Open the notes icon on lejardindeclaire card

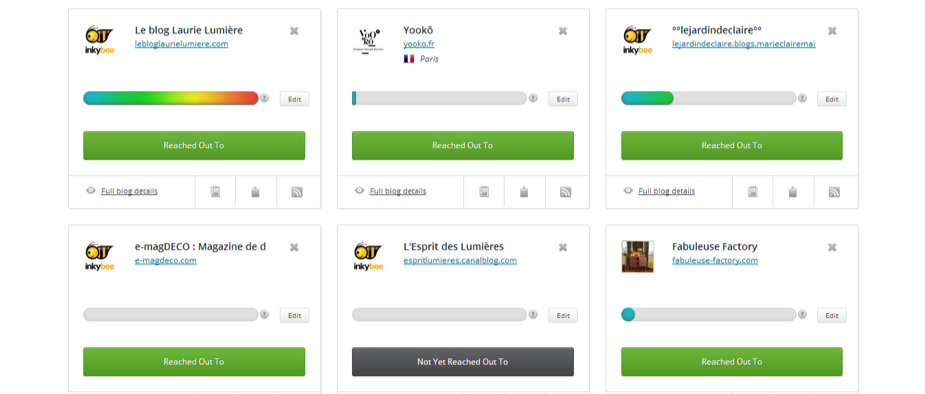coord(753,192)
